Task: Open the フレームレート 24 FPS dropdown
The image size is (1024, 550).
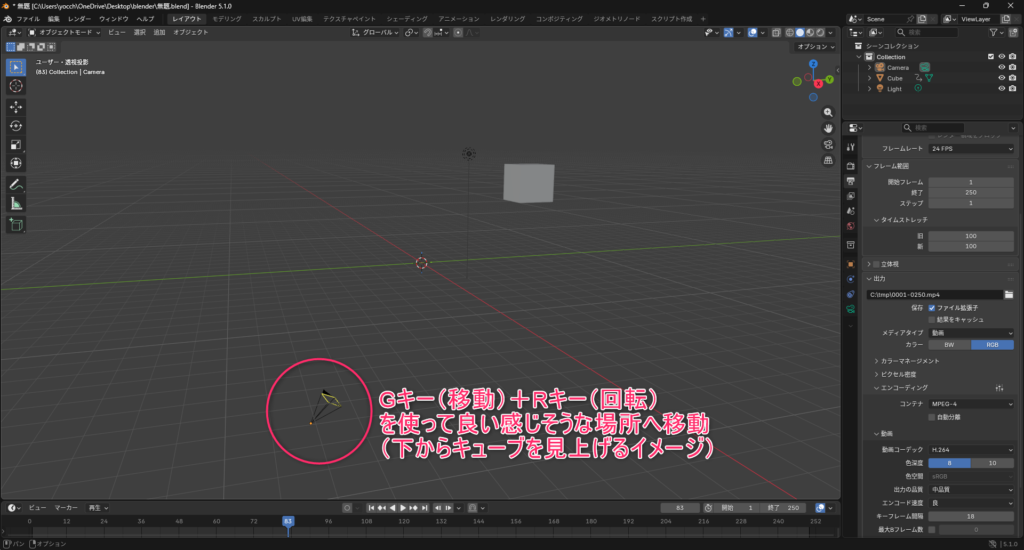Action: (970, 148)
